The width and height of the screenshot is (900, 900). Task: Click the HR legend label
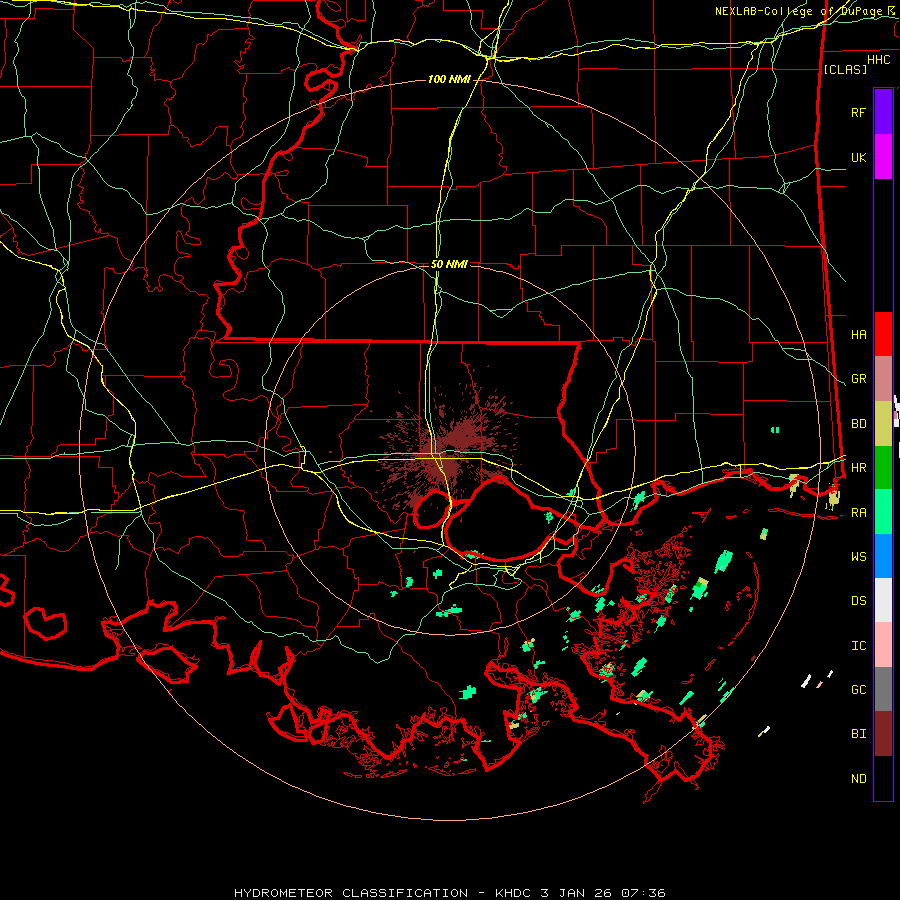pos(858,468)
